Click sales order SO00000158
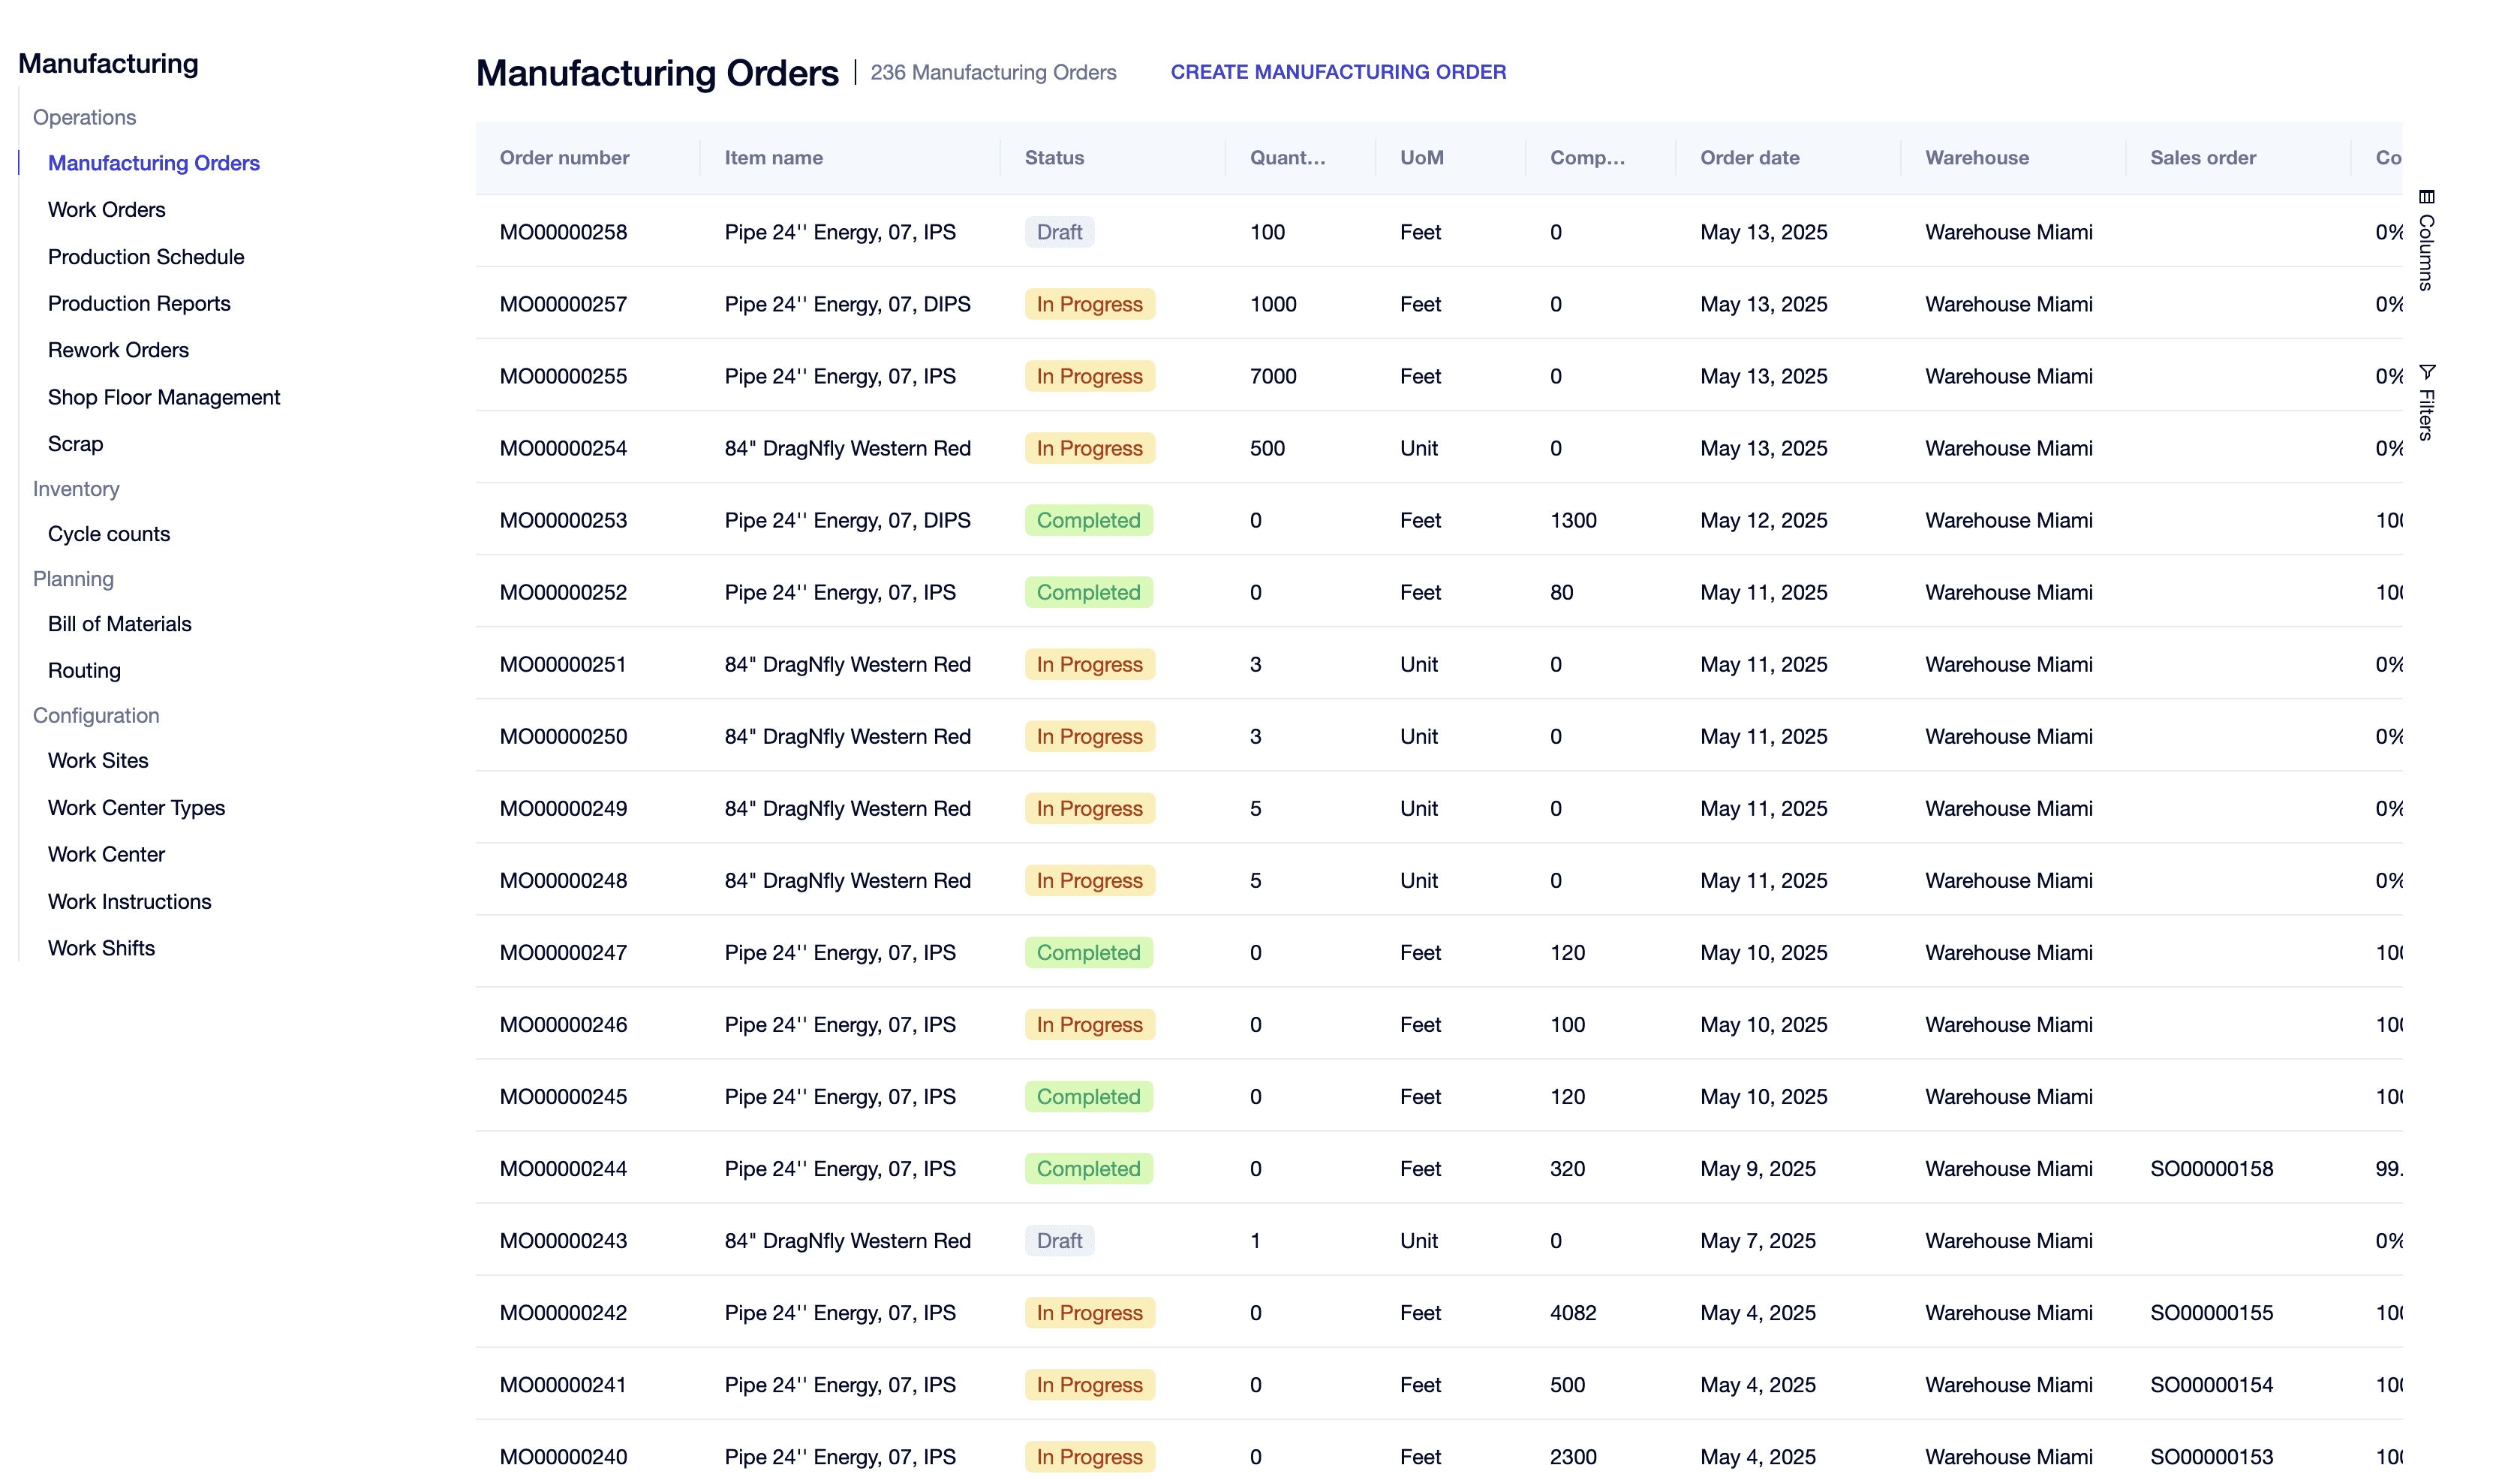The height and width of the screenshot is (1480, 2520). coord(2211,1168)
